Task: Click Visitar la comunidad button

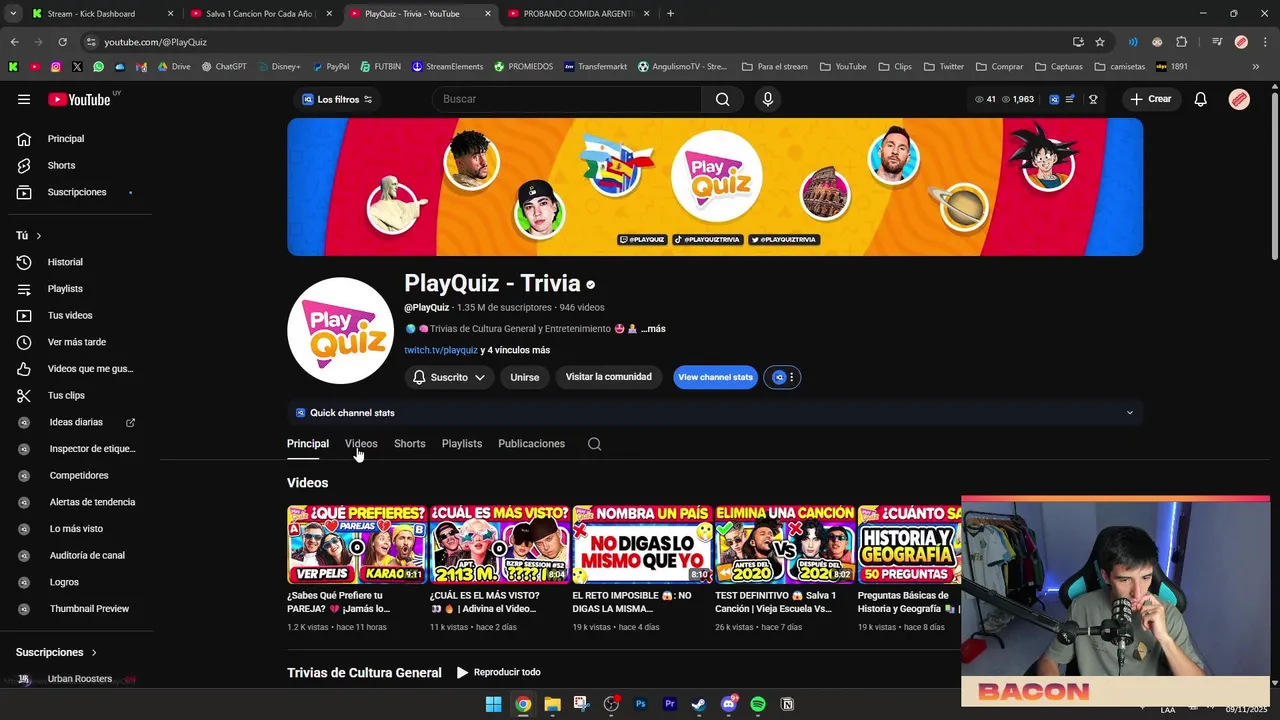Action: tap(608, 377)
